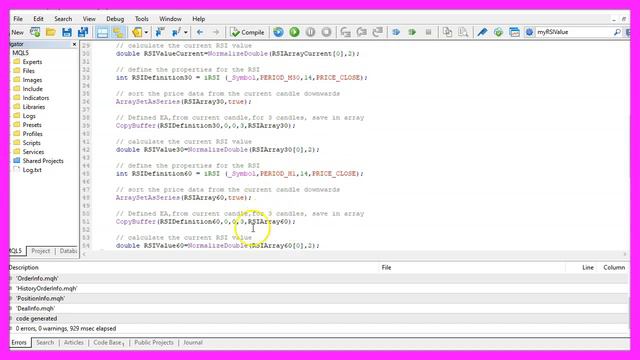Start profiling on real data (blue icon)
The width and height of the screenshot is (640, 360).
pyautogui.click(x=396, y=32)
